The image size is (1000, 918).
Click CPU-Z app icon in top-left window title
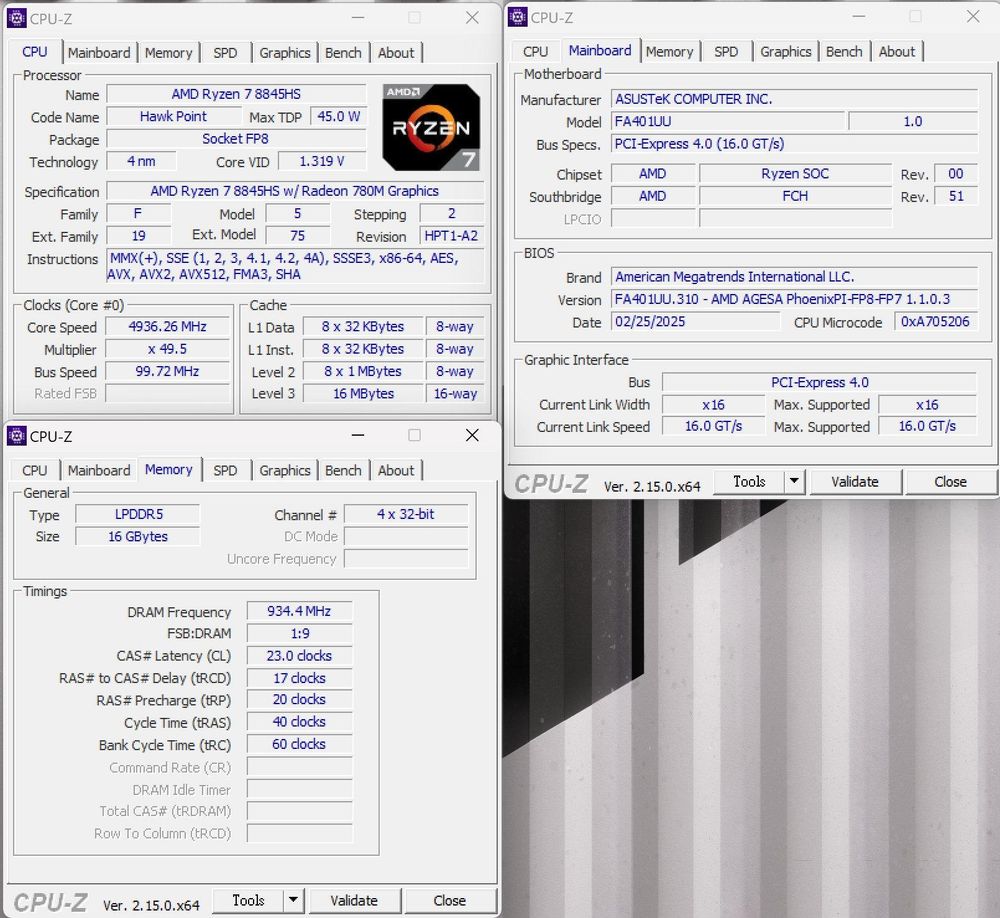[x=16, y=19]
